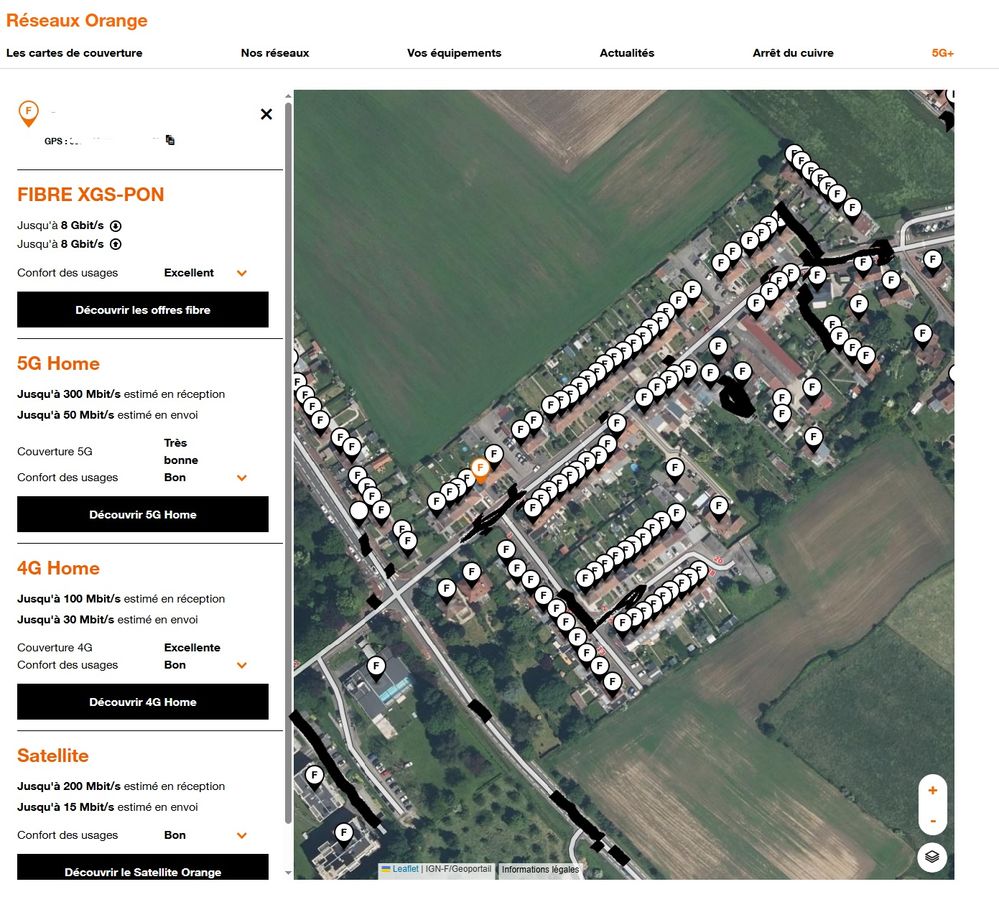Open the Leaflet attribution link
This screenshot has height=902, width=999.
(405, 869)
